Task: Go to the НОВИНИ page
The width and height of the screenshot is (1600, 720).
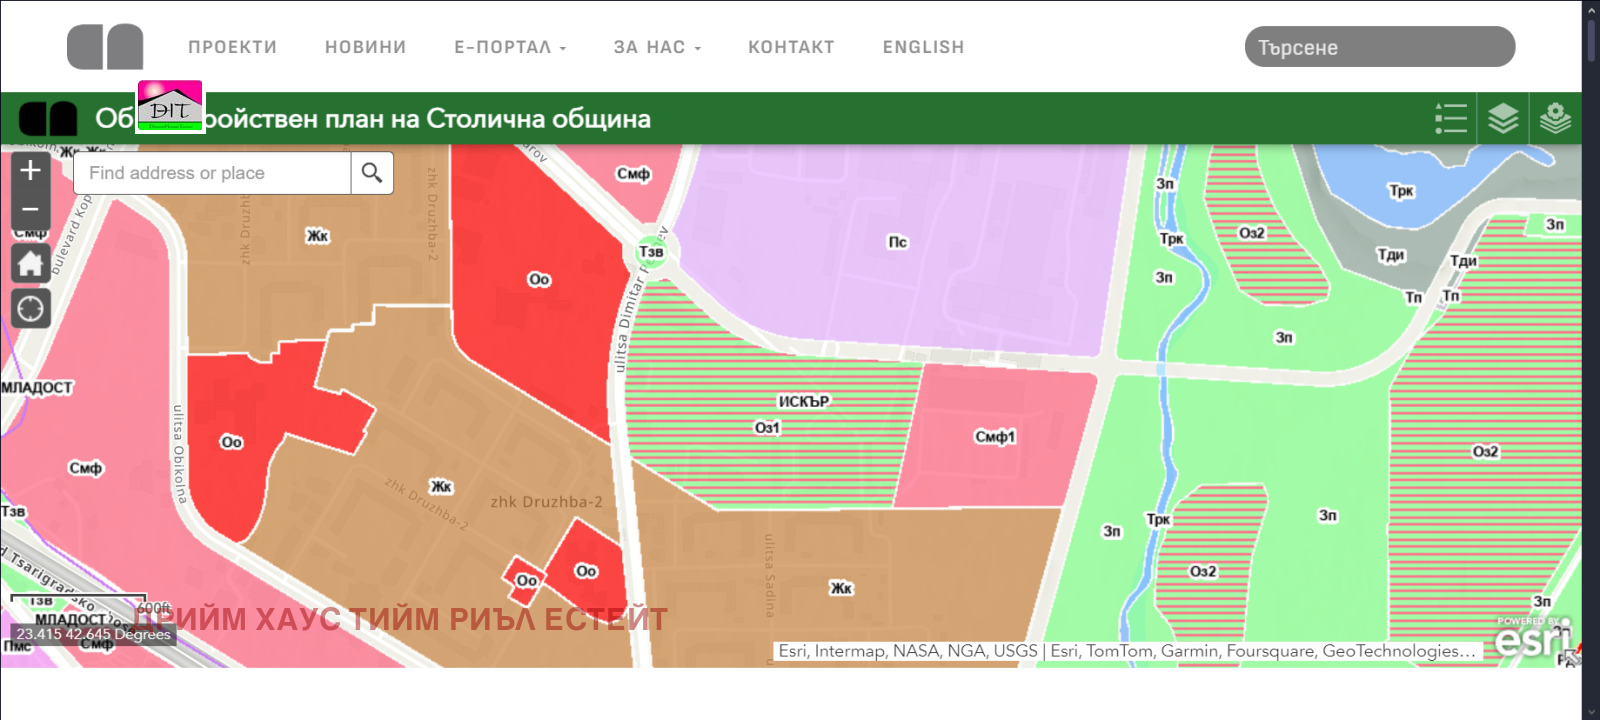Action: pos(365,47)
